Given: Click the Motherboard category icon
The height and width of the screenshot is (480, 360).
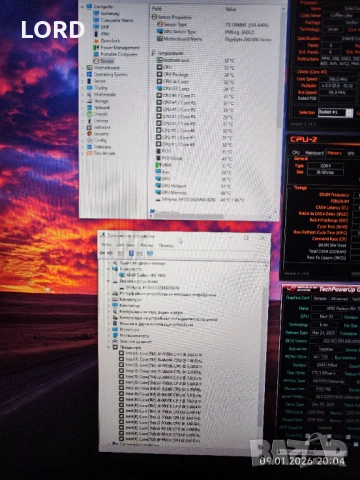Looking at the screenshot, I should point(89,68).
